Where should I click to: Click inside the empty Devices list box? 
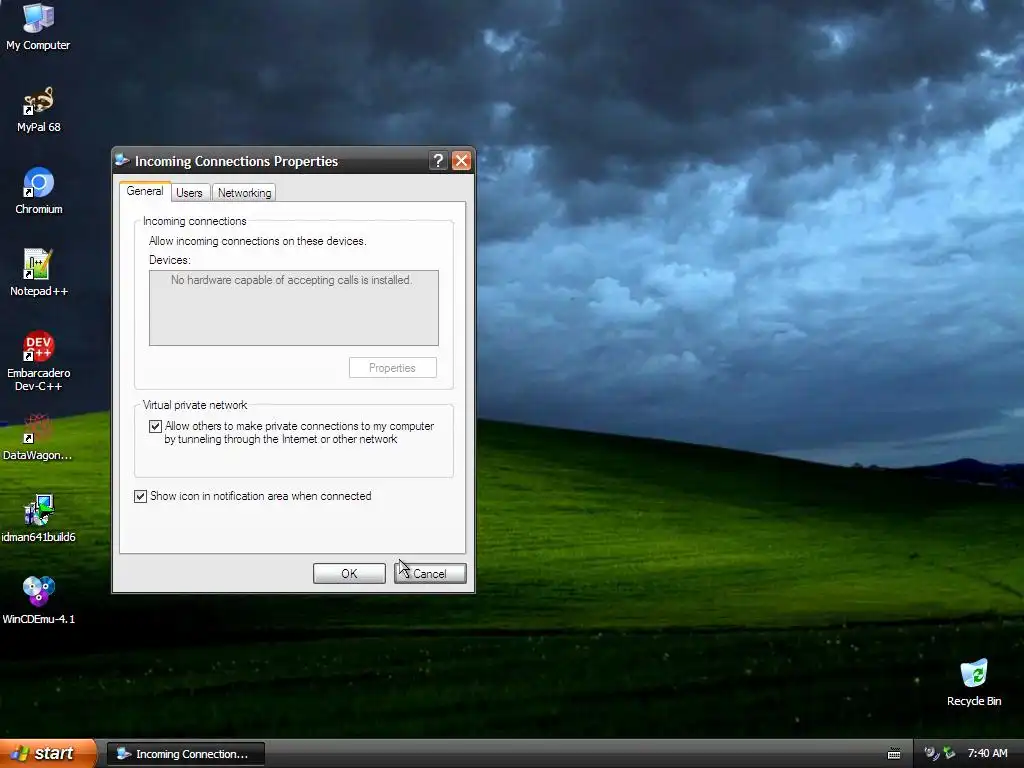294,308
